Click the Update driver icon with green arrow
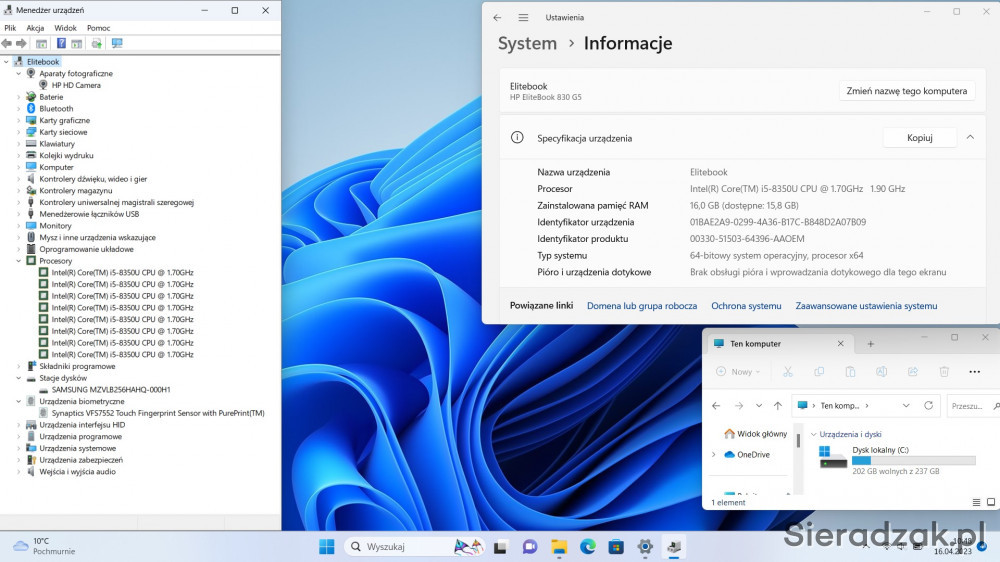The width and height of the screenshot is (1000, 562). click(96, 43)
